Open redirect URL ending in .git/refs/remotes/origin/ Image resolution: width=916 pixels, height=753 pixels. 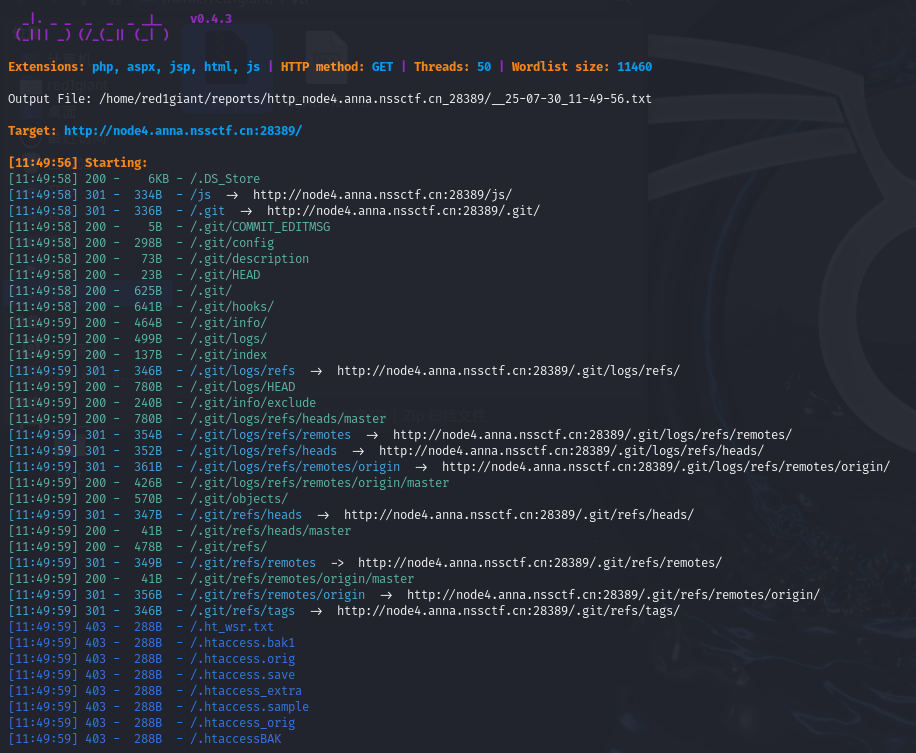(x=613, y=595)
